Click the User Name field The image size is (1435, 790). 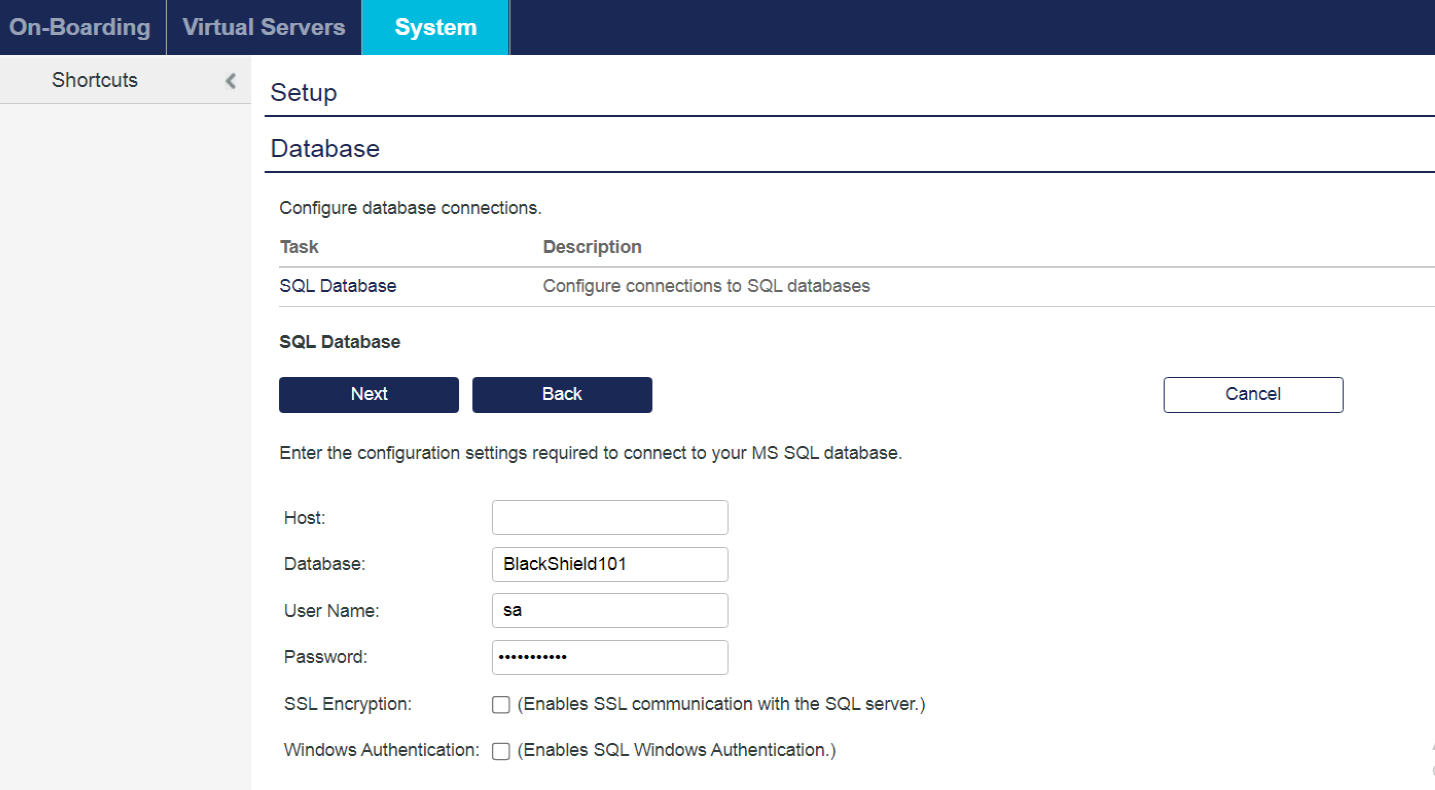[x=609, y=610]
